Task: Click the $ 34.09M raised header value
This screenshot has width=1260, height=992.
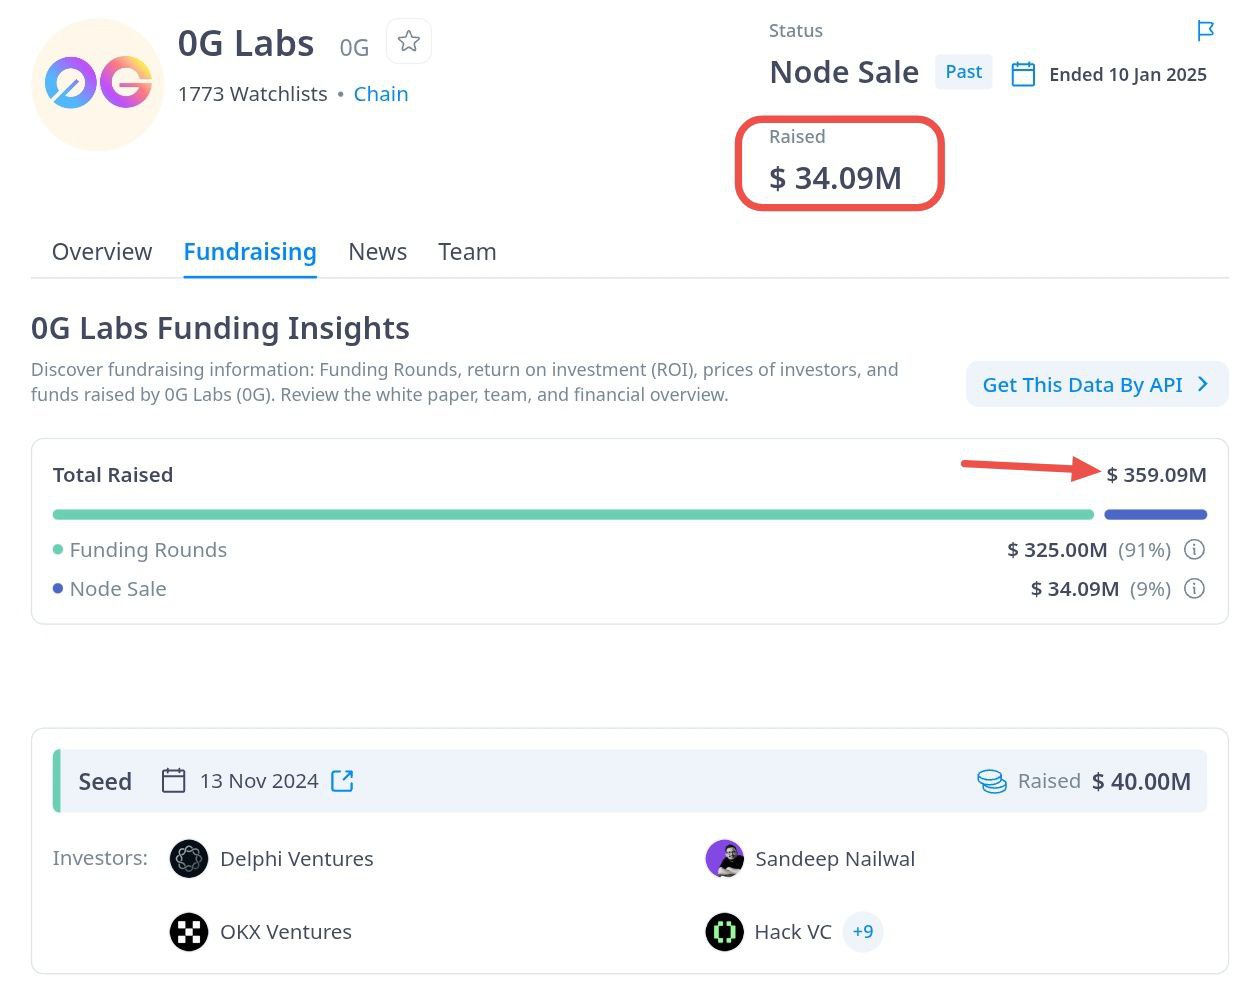Action: click(x=835, y=178)
